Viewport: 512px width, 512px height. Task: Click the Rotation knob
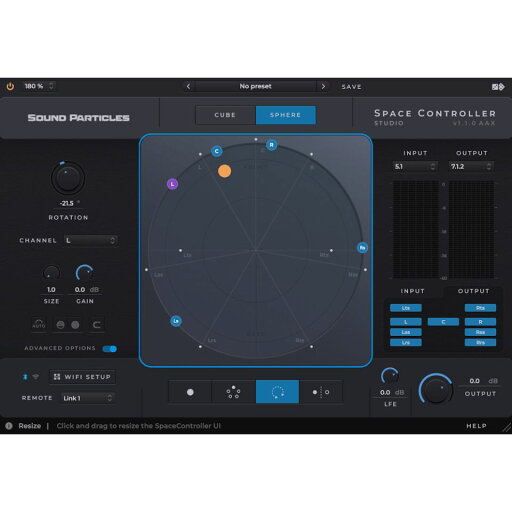coord(68,178)
